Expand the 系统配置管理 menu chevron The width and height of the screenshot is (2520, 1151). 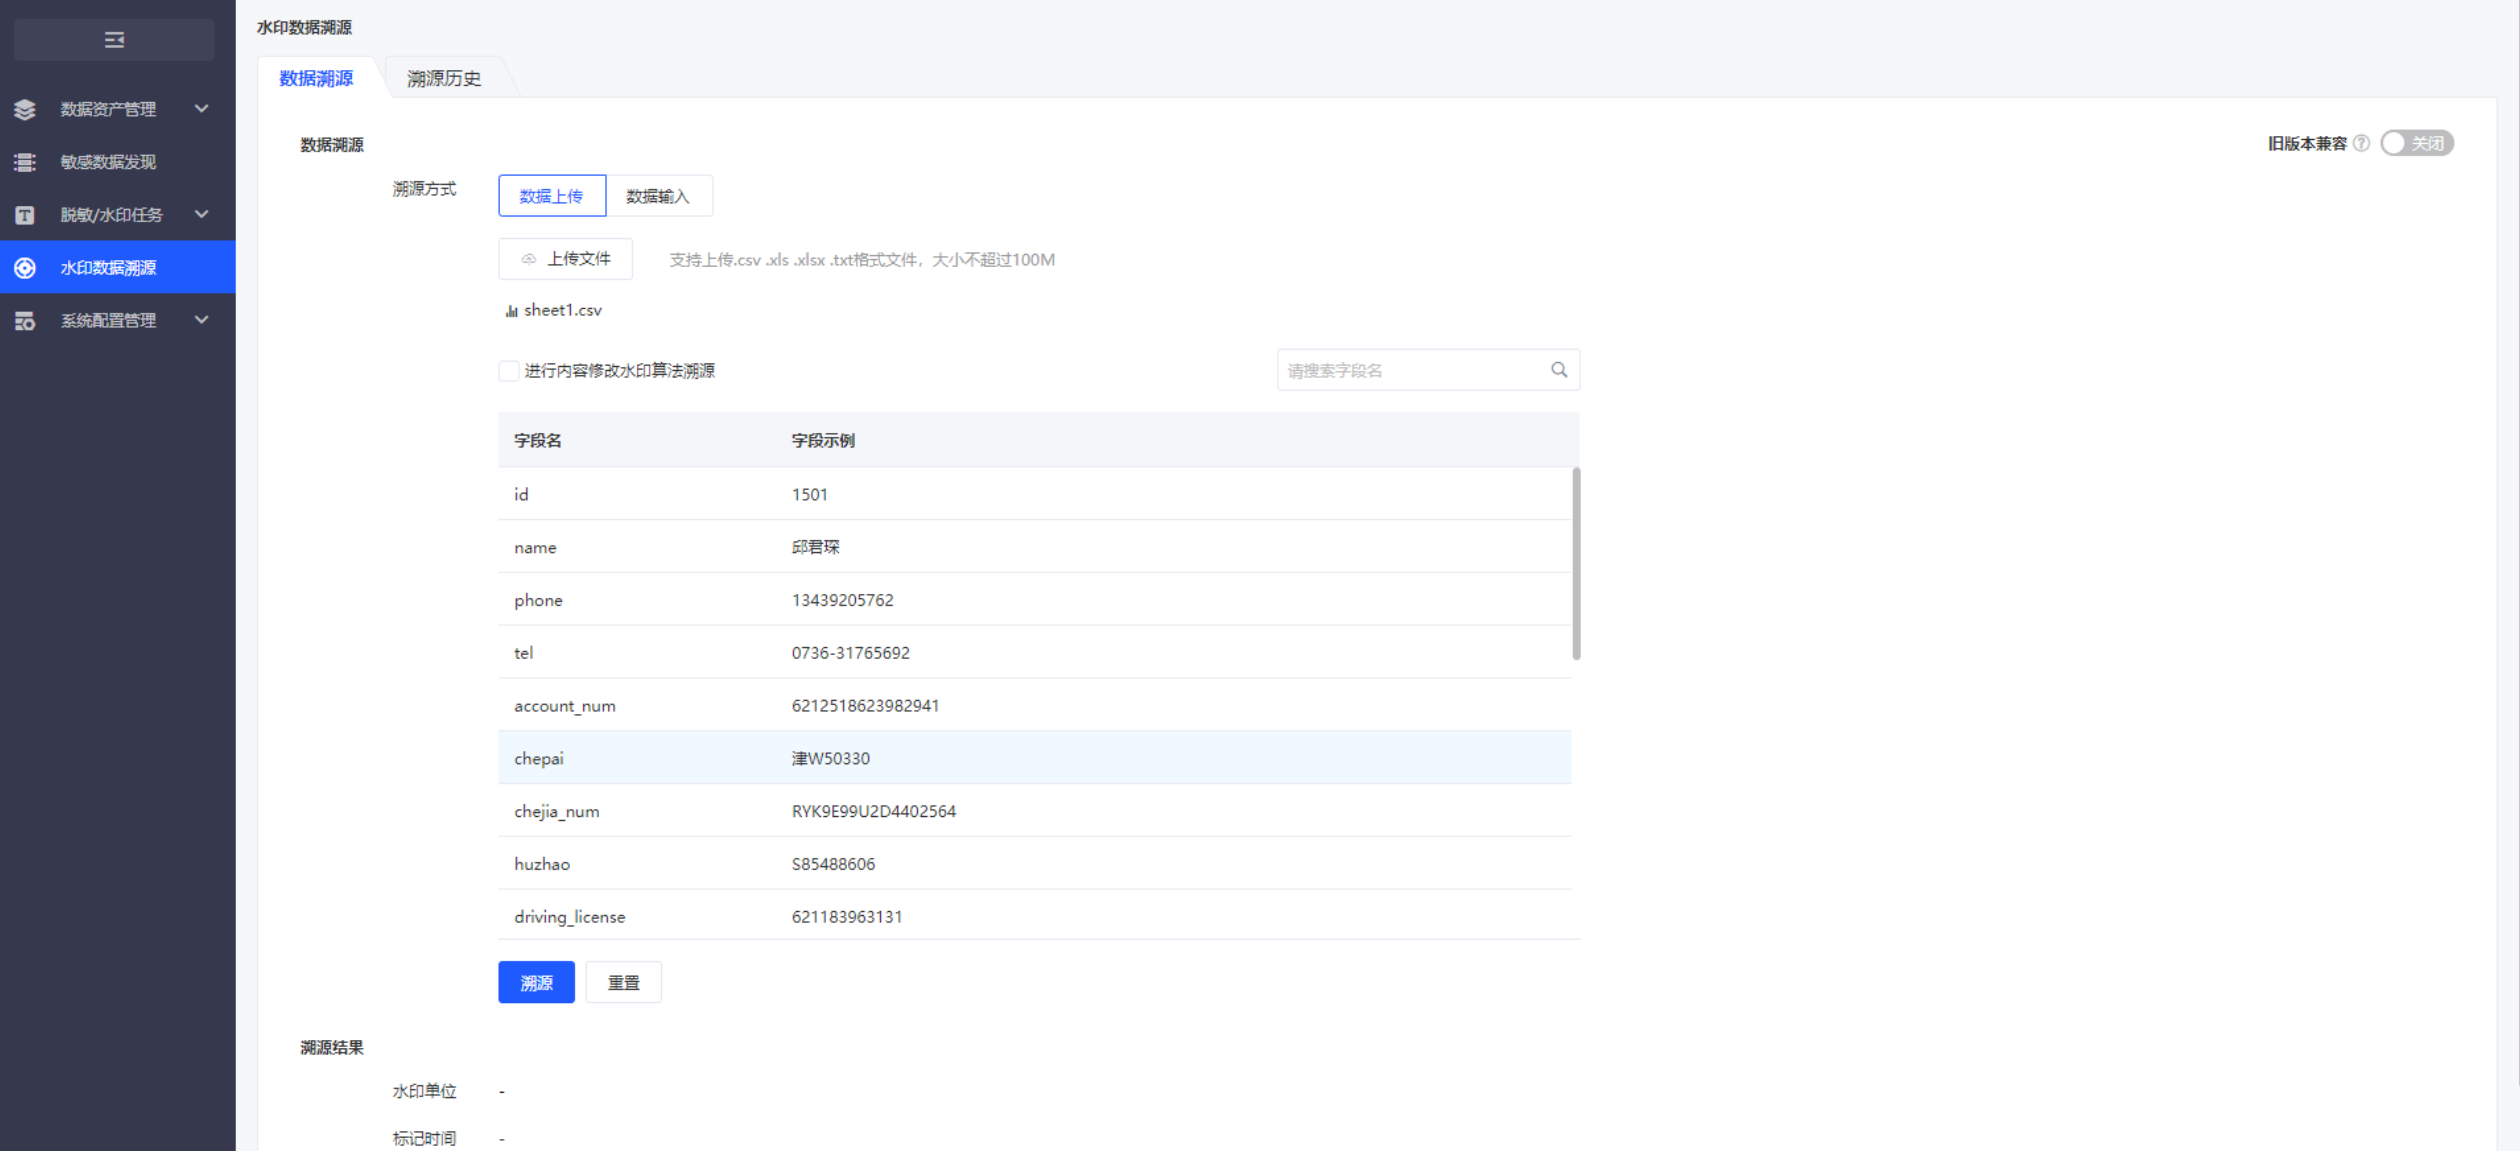click(x=201, y=320)
